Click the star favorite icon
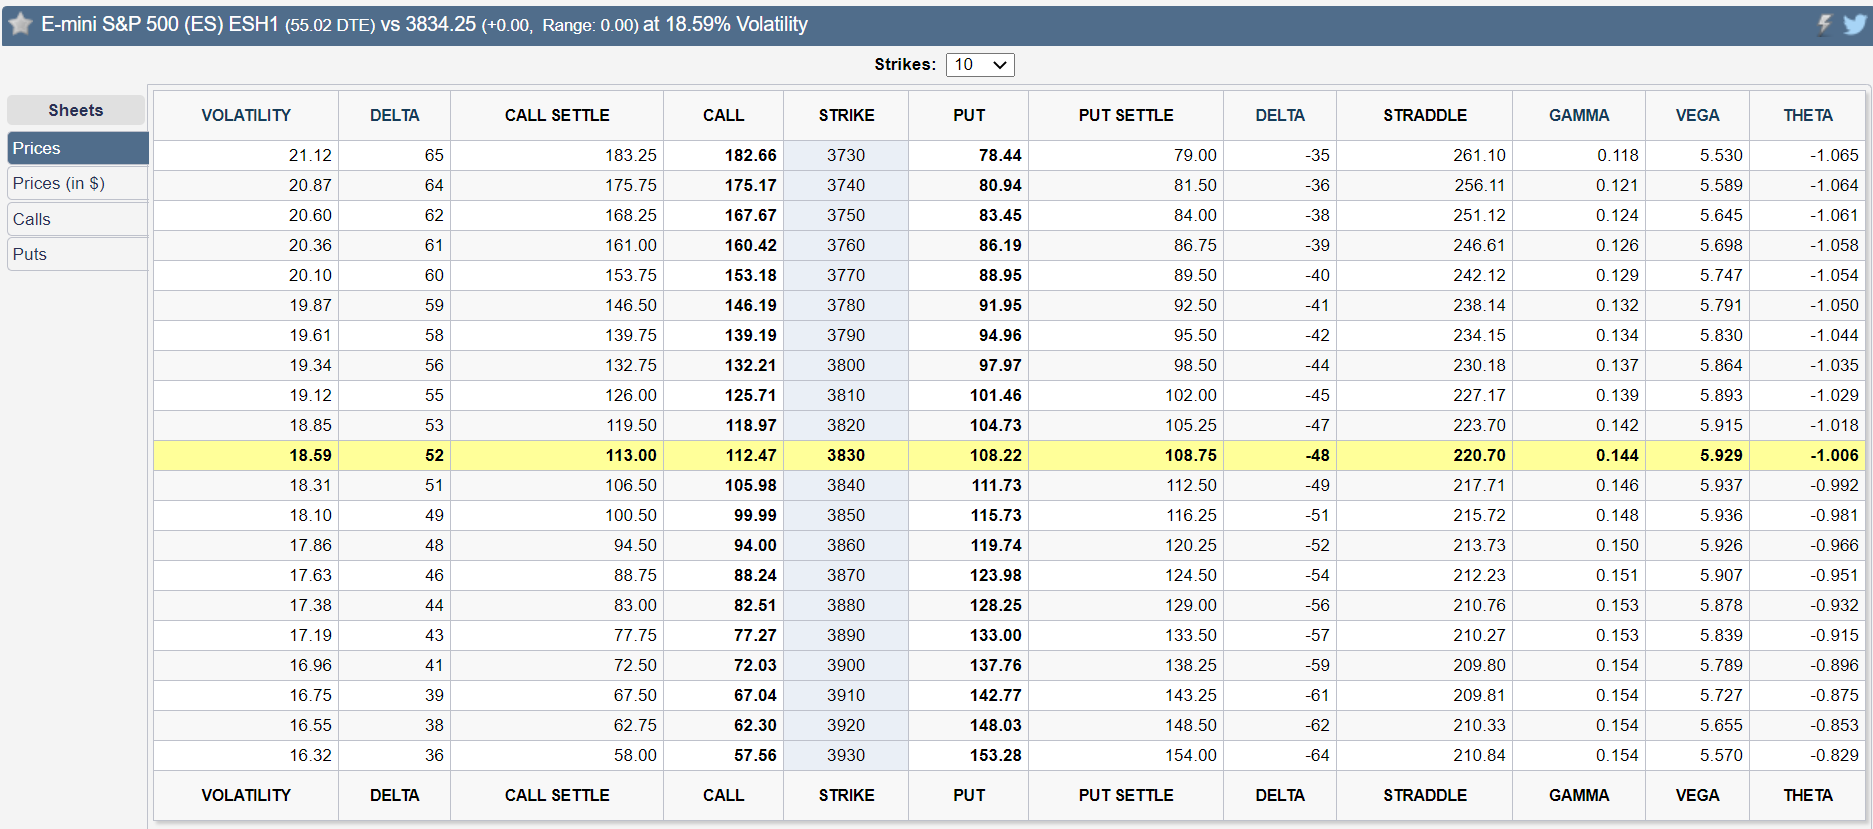1873x829 pixels. (x=20, y=24)
